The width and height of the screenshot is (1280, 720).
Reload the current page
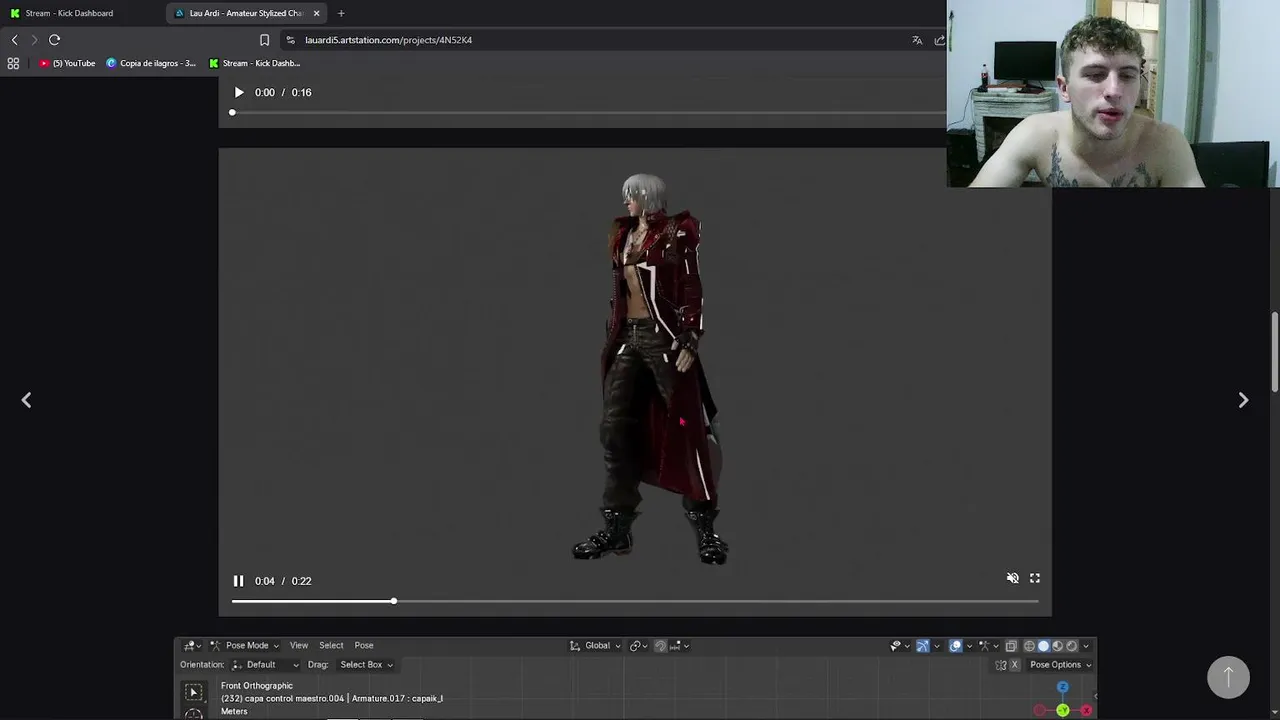click(x=55, y=40)
